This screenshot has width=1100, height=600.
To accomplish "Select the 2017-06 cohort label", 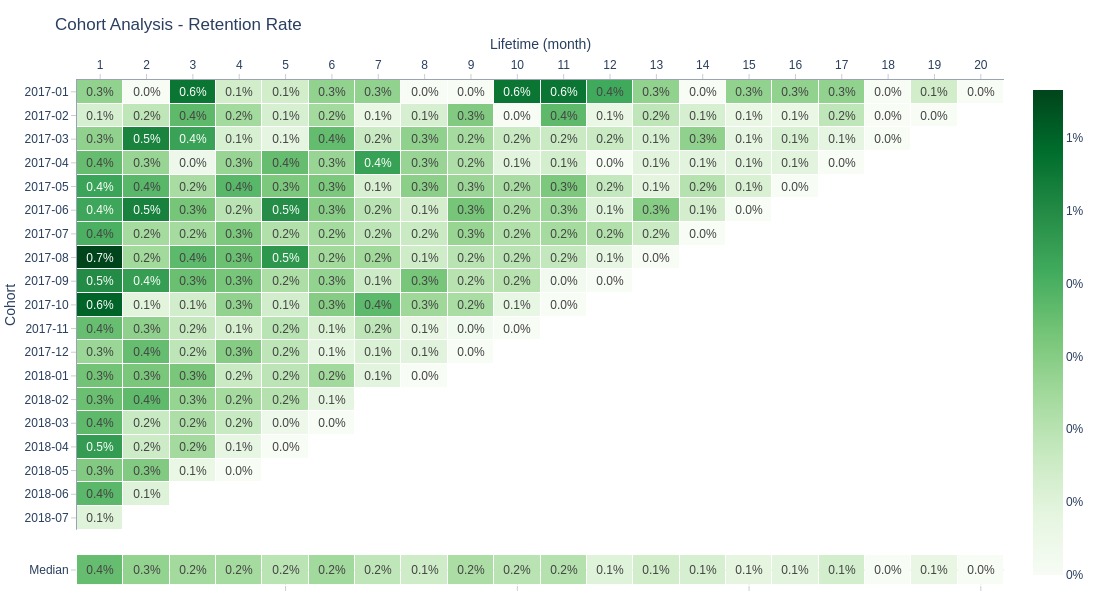I will [x=46, y=210].
